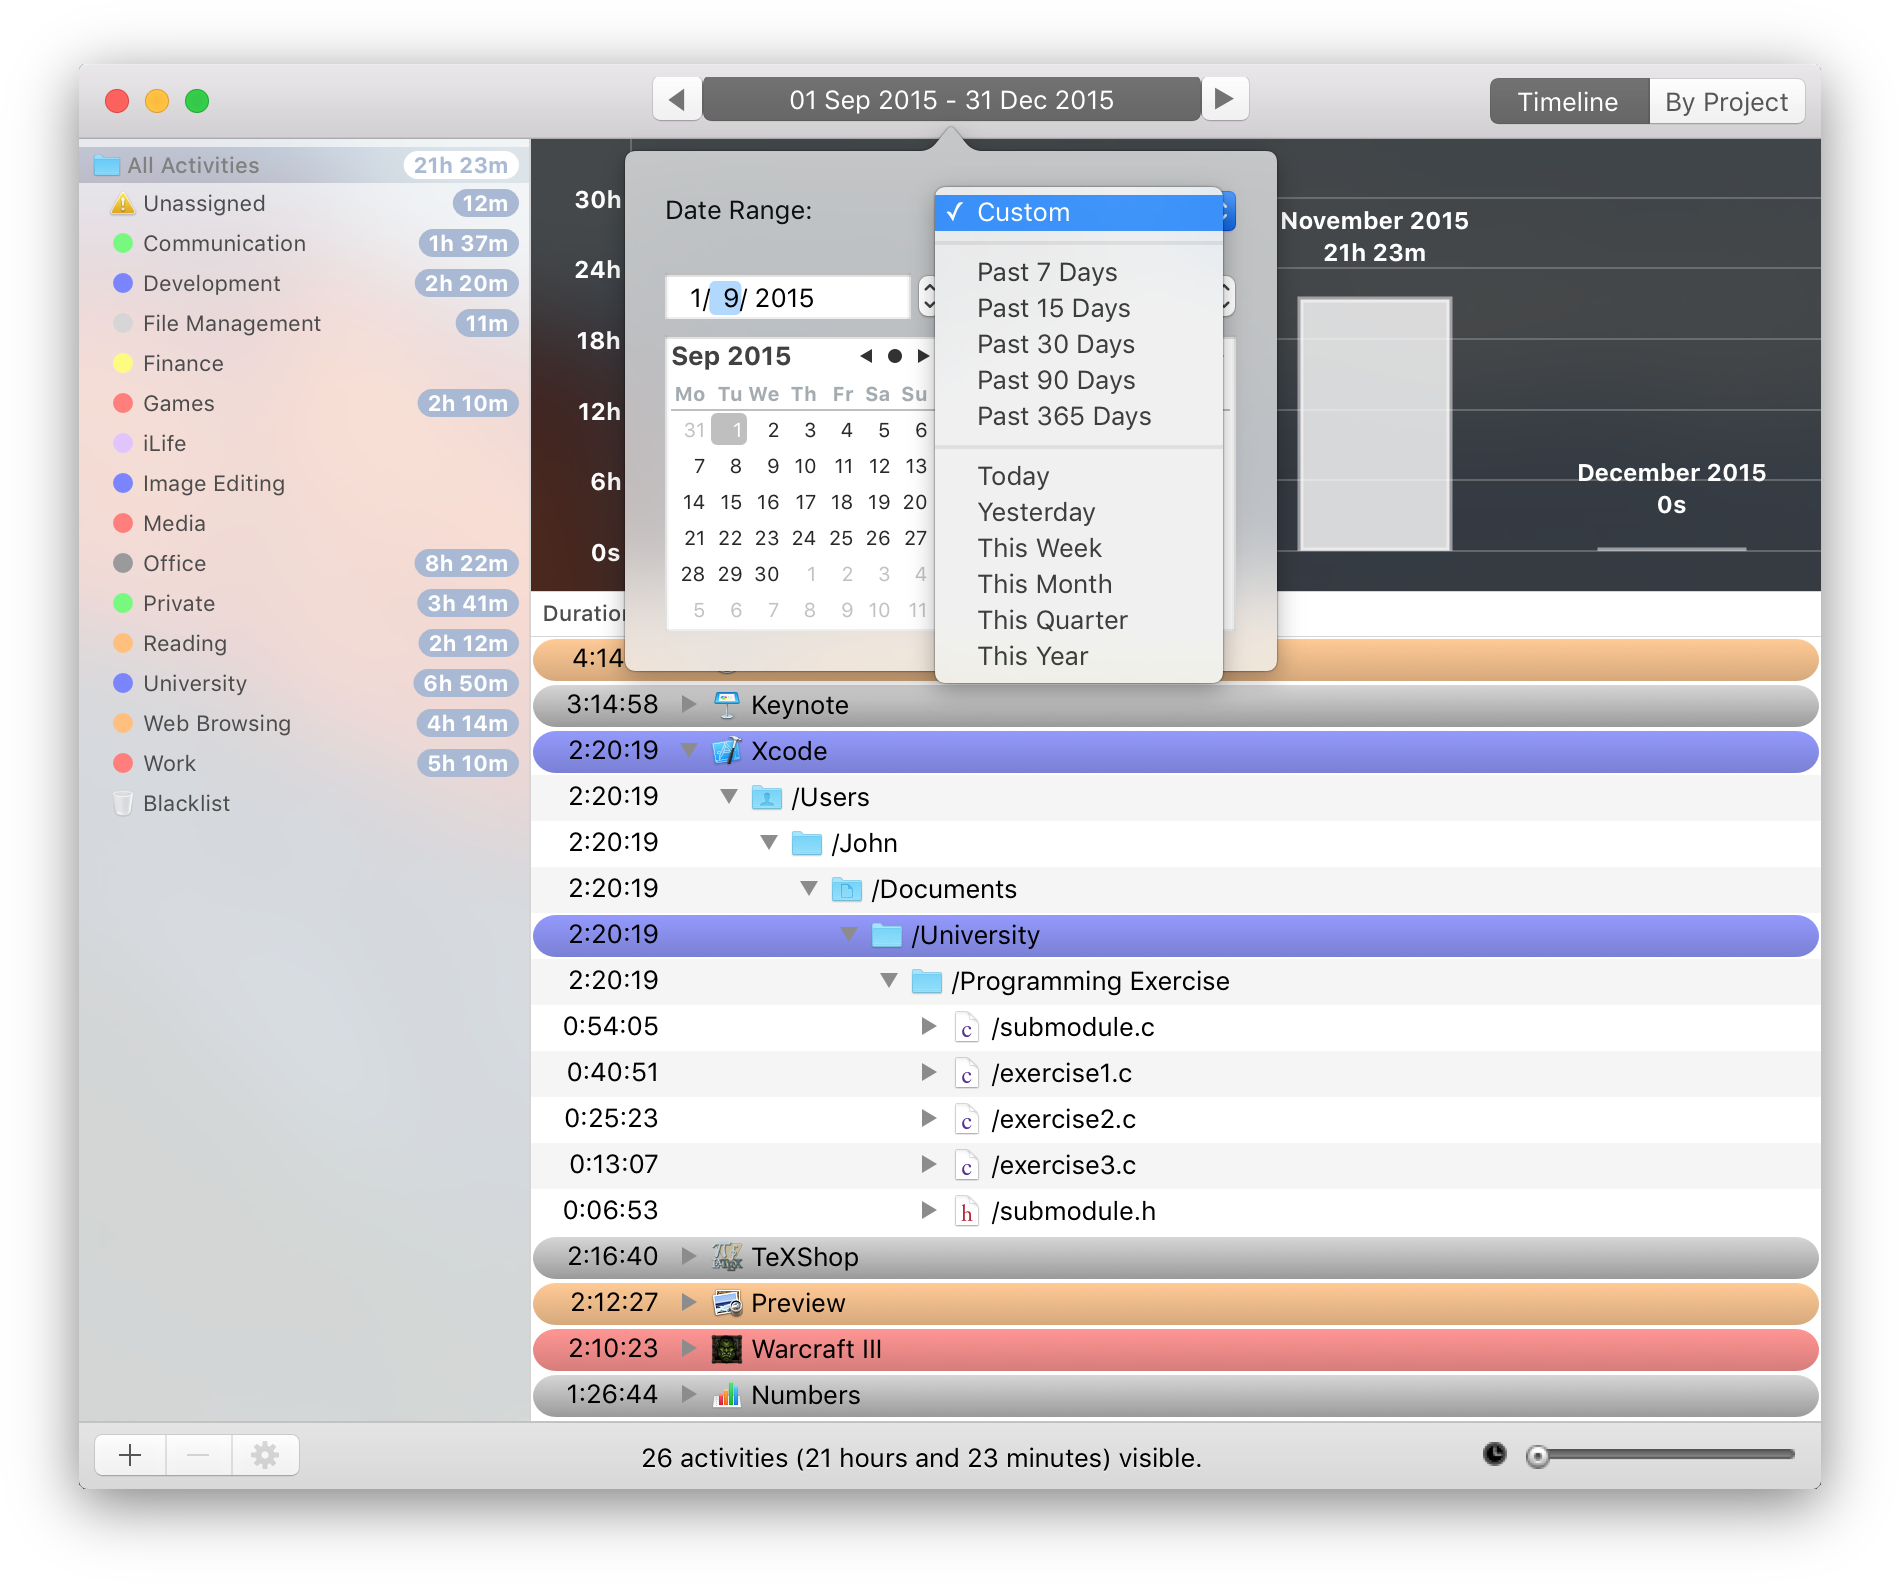
Task: Click the clock icon beside the slider
Action: [1495, 1454]
